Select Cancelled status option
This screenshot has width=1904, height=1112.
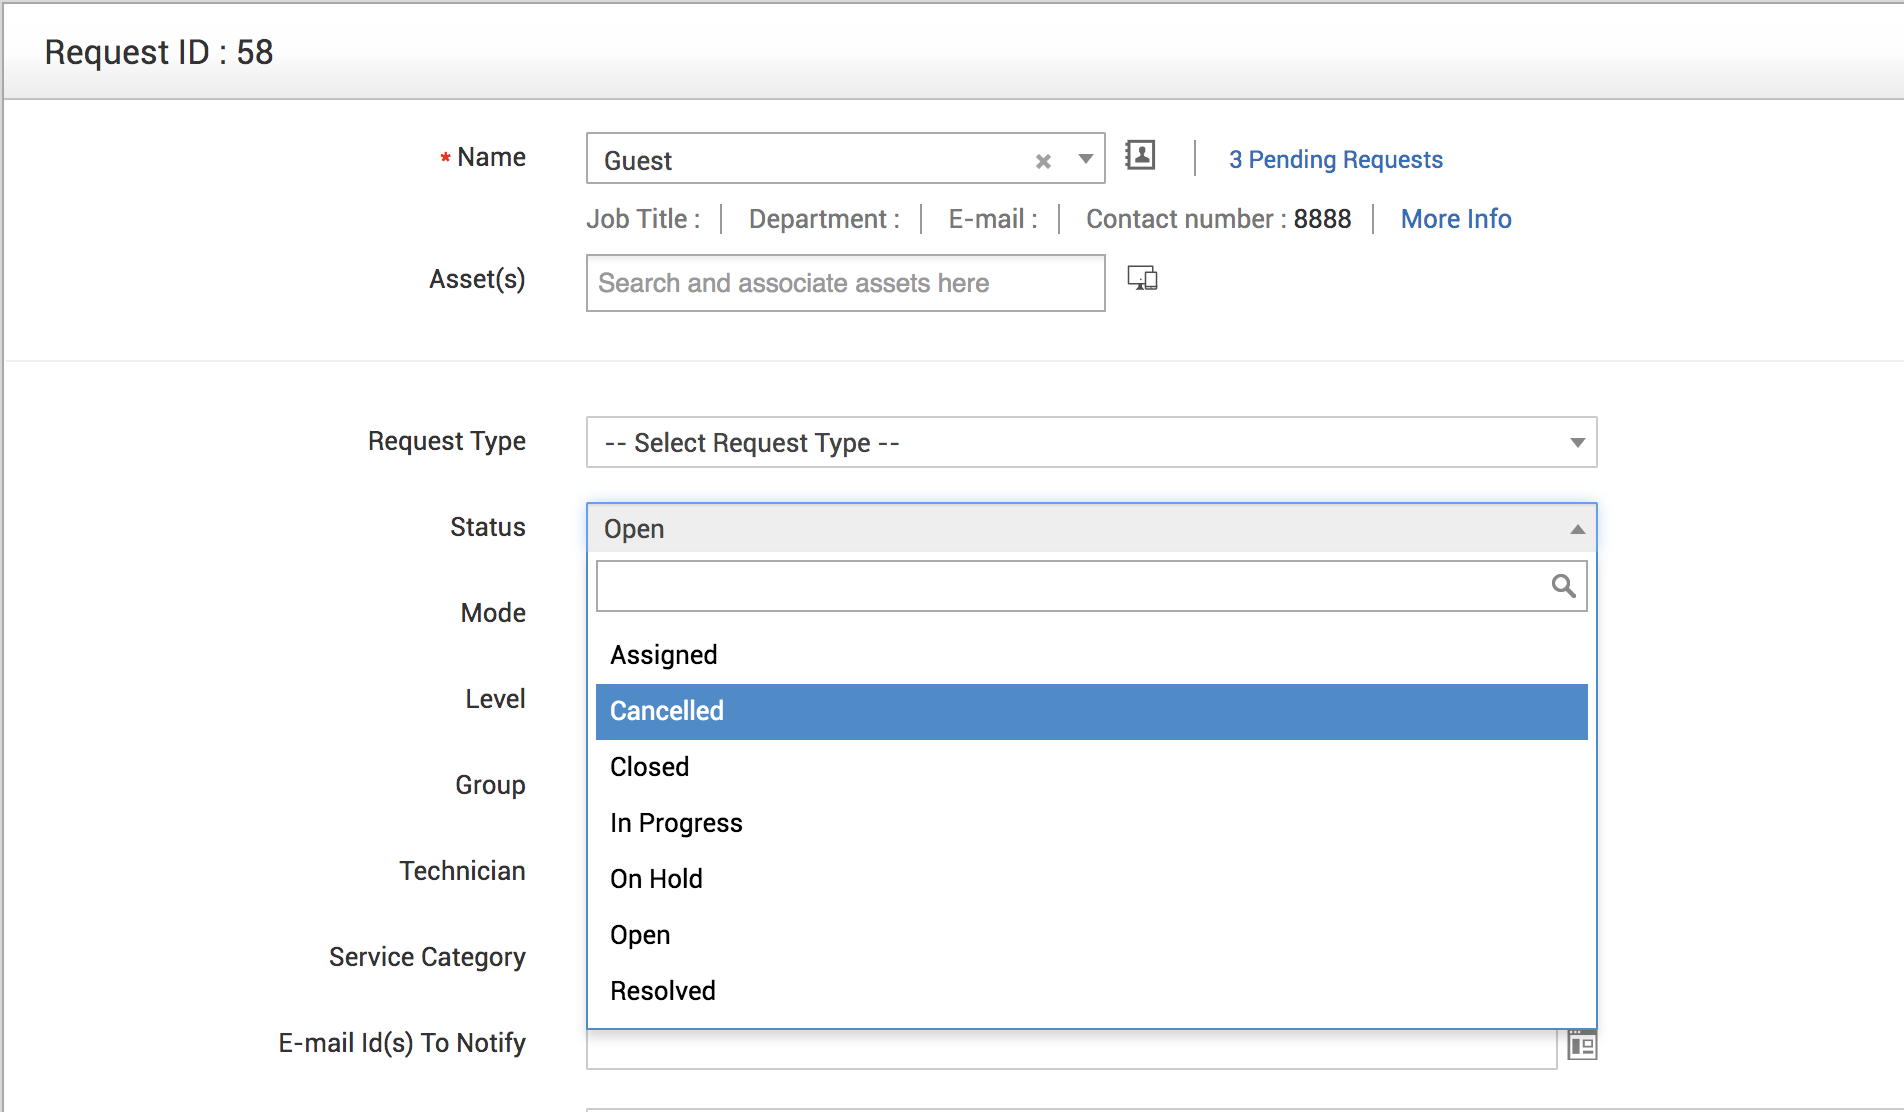tap(1091, 711)
